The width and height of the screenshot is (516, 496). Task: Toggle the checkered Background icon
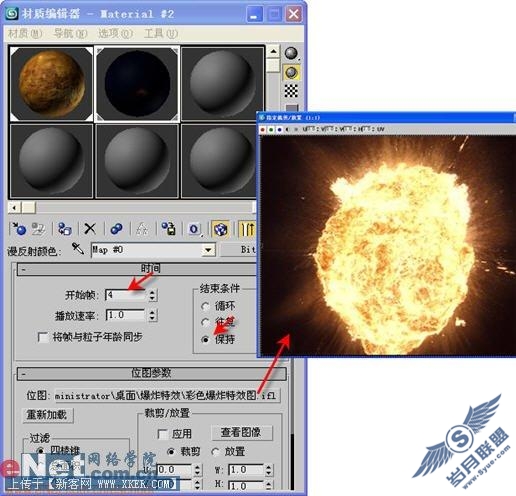[x=291, y=91]
